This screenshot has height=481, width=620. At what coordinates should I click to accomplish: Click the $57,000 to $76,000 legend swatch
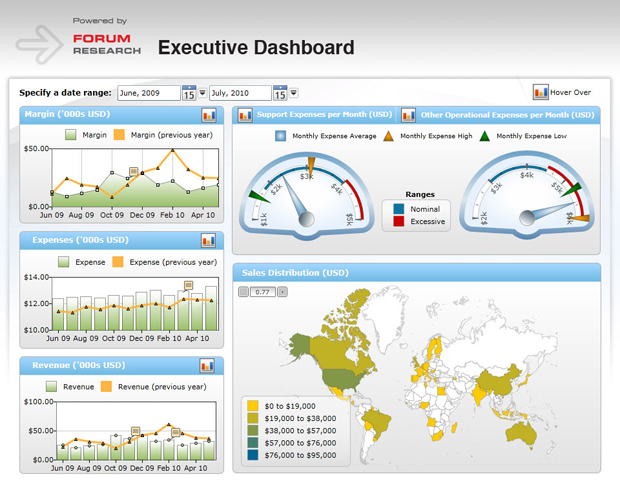(x=253, y=443)
